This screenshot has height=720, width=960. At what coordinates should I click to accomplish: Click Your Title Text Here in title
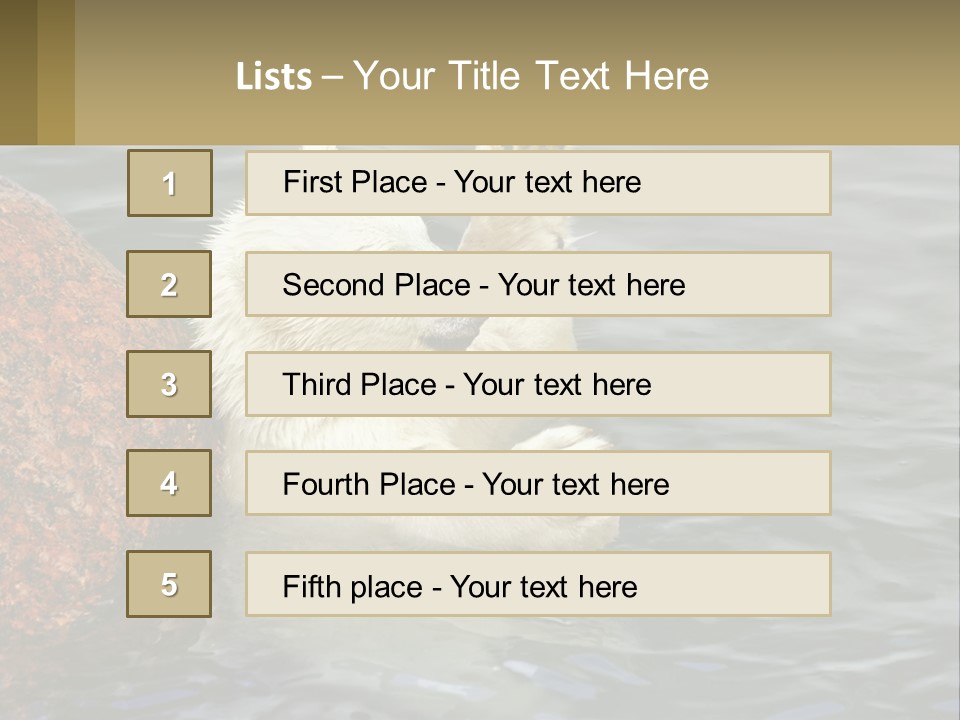coord(531,76)
